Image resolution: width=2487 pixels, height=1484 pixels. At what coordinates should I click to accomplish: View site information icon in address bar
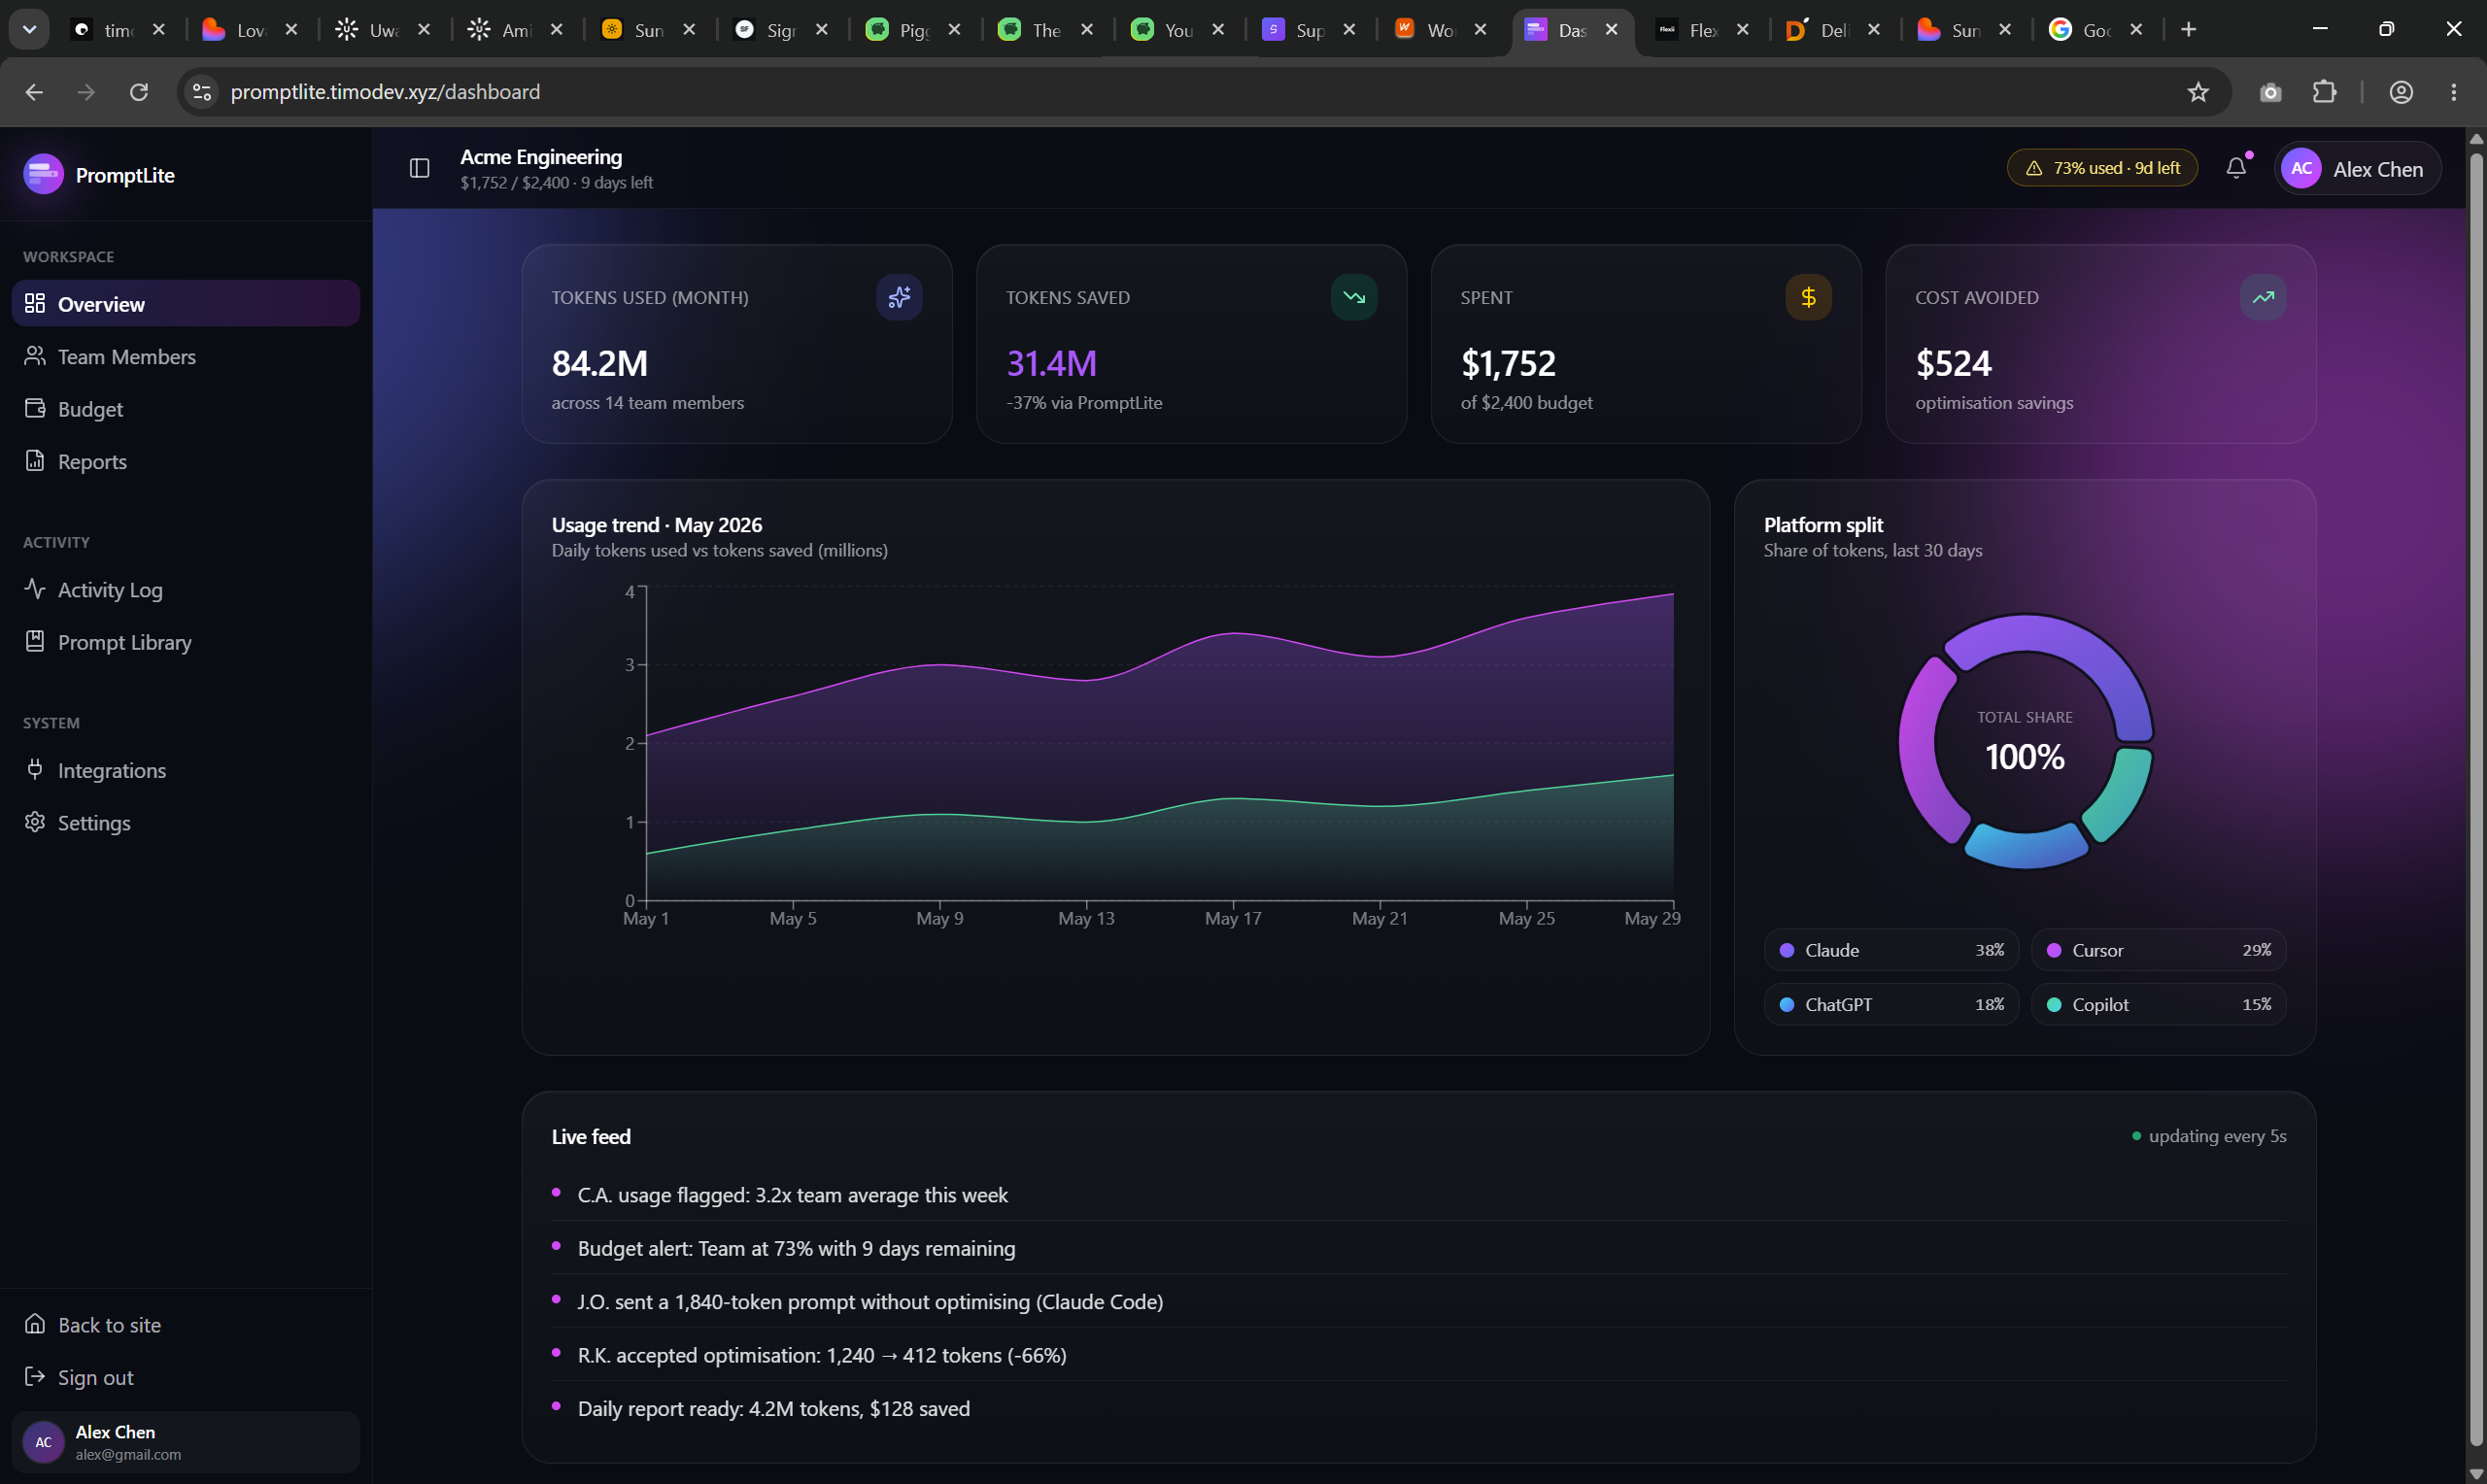[x=202, y=92]
